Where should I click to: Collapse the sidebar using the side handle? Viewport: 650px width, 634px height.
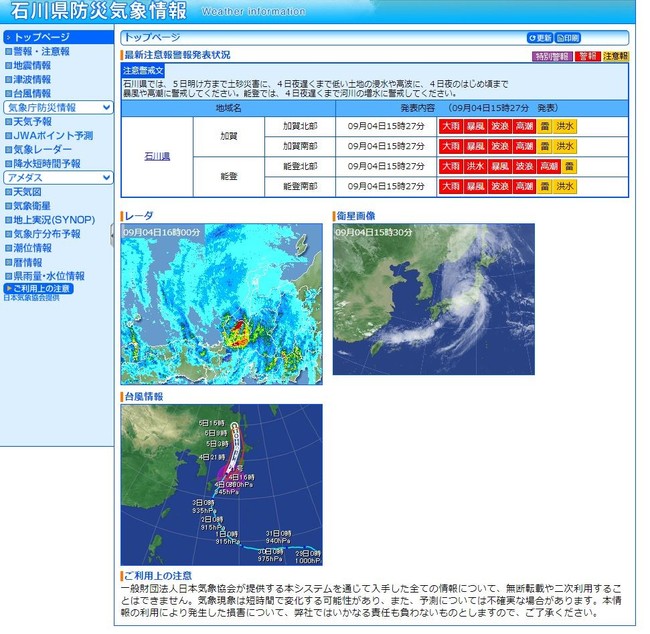tap(112, 235)
